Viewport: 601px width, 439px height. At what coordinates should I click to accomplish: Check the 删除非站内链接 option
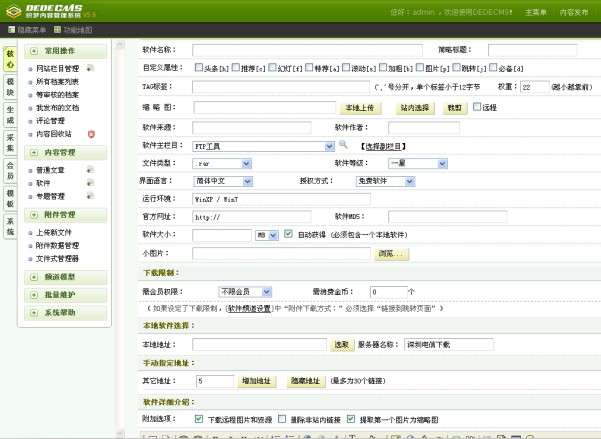[282, 419]
